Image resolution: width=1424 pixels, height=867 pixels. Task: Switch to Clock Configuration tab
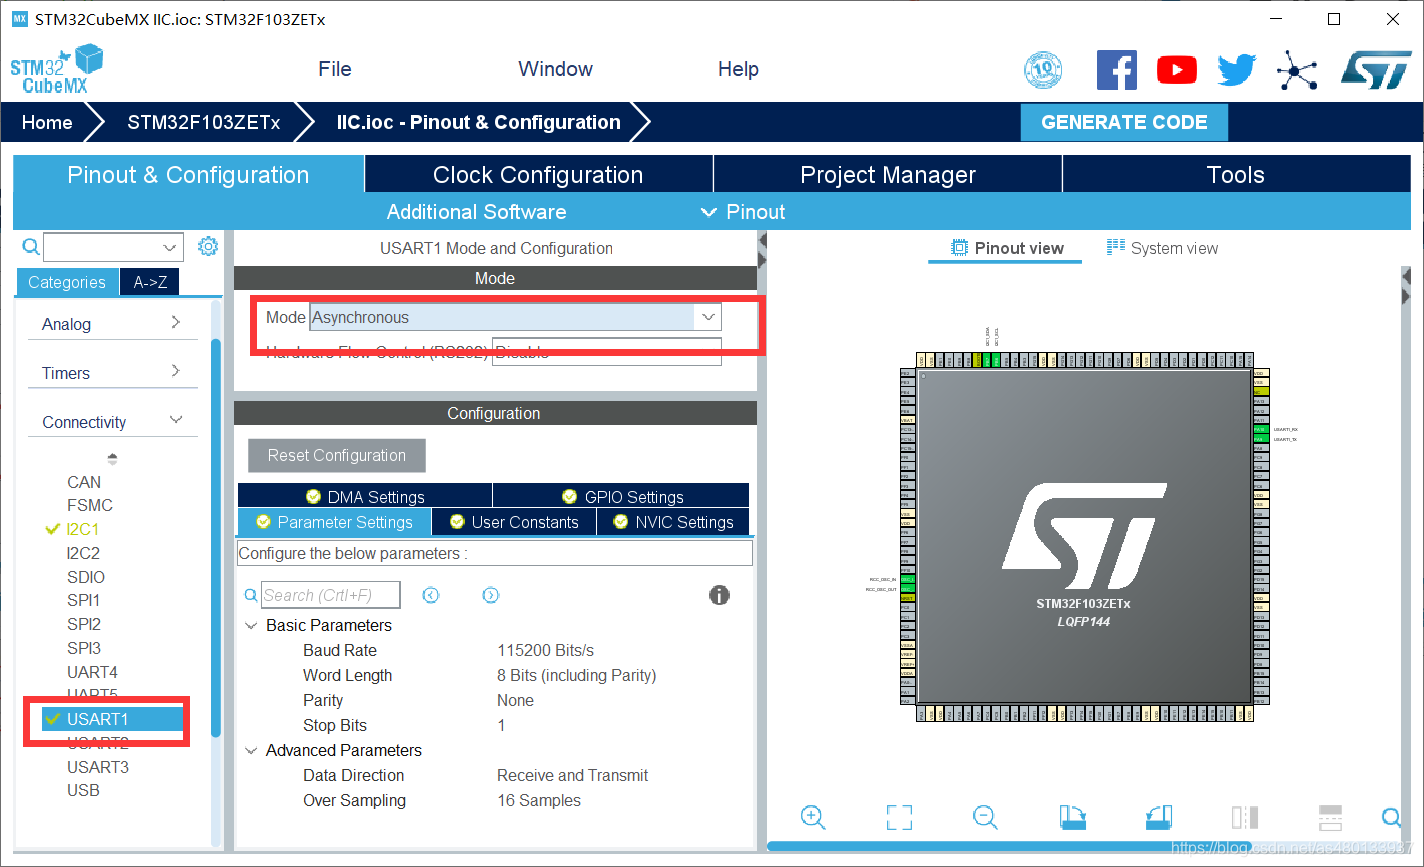[538, 174]
